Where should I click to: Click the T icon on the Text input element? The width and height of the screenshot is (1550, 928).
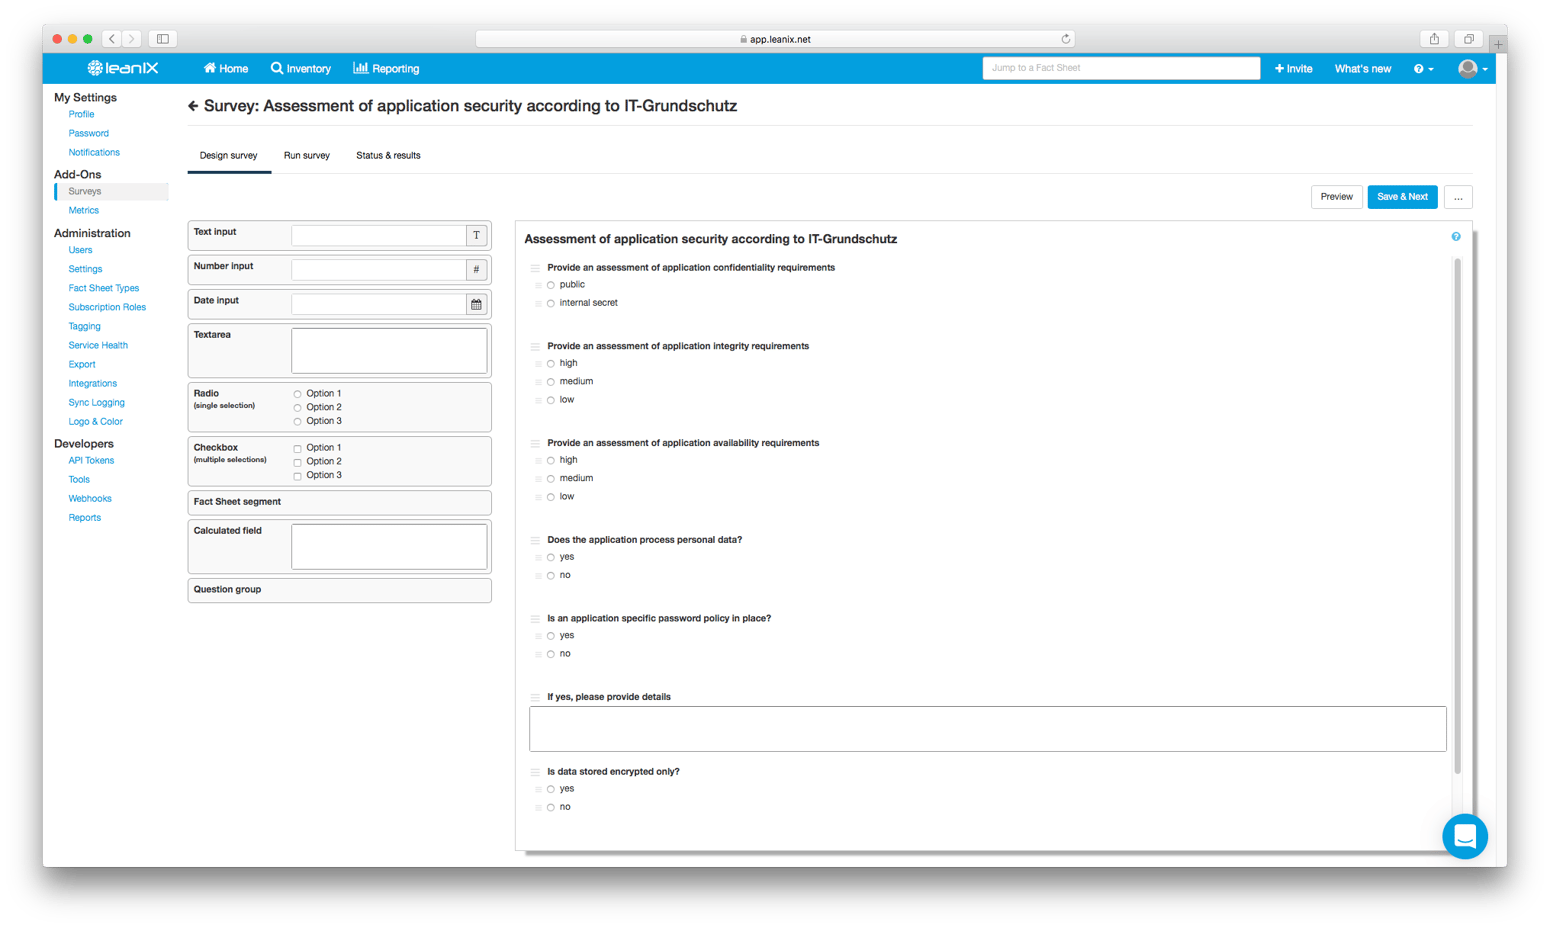pyautogui.click(x=476, y=235)
